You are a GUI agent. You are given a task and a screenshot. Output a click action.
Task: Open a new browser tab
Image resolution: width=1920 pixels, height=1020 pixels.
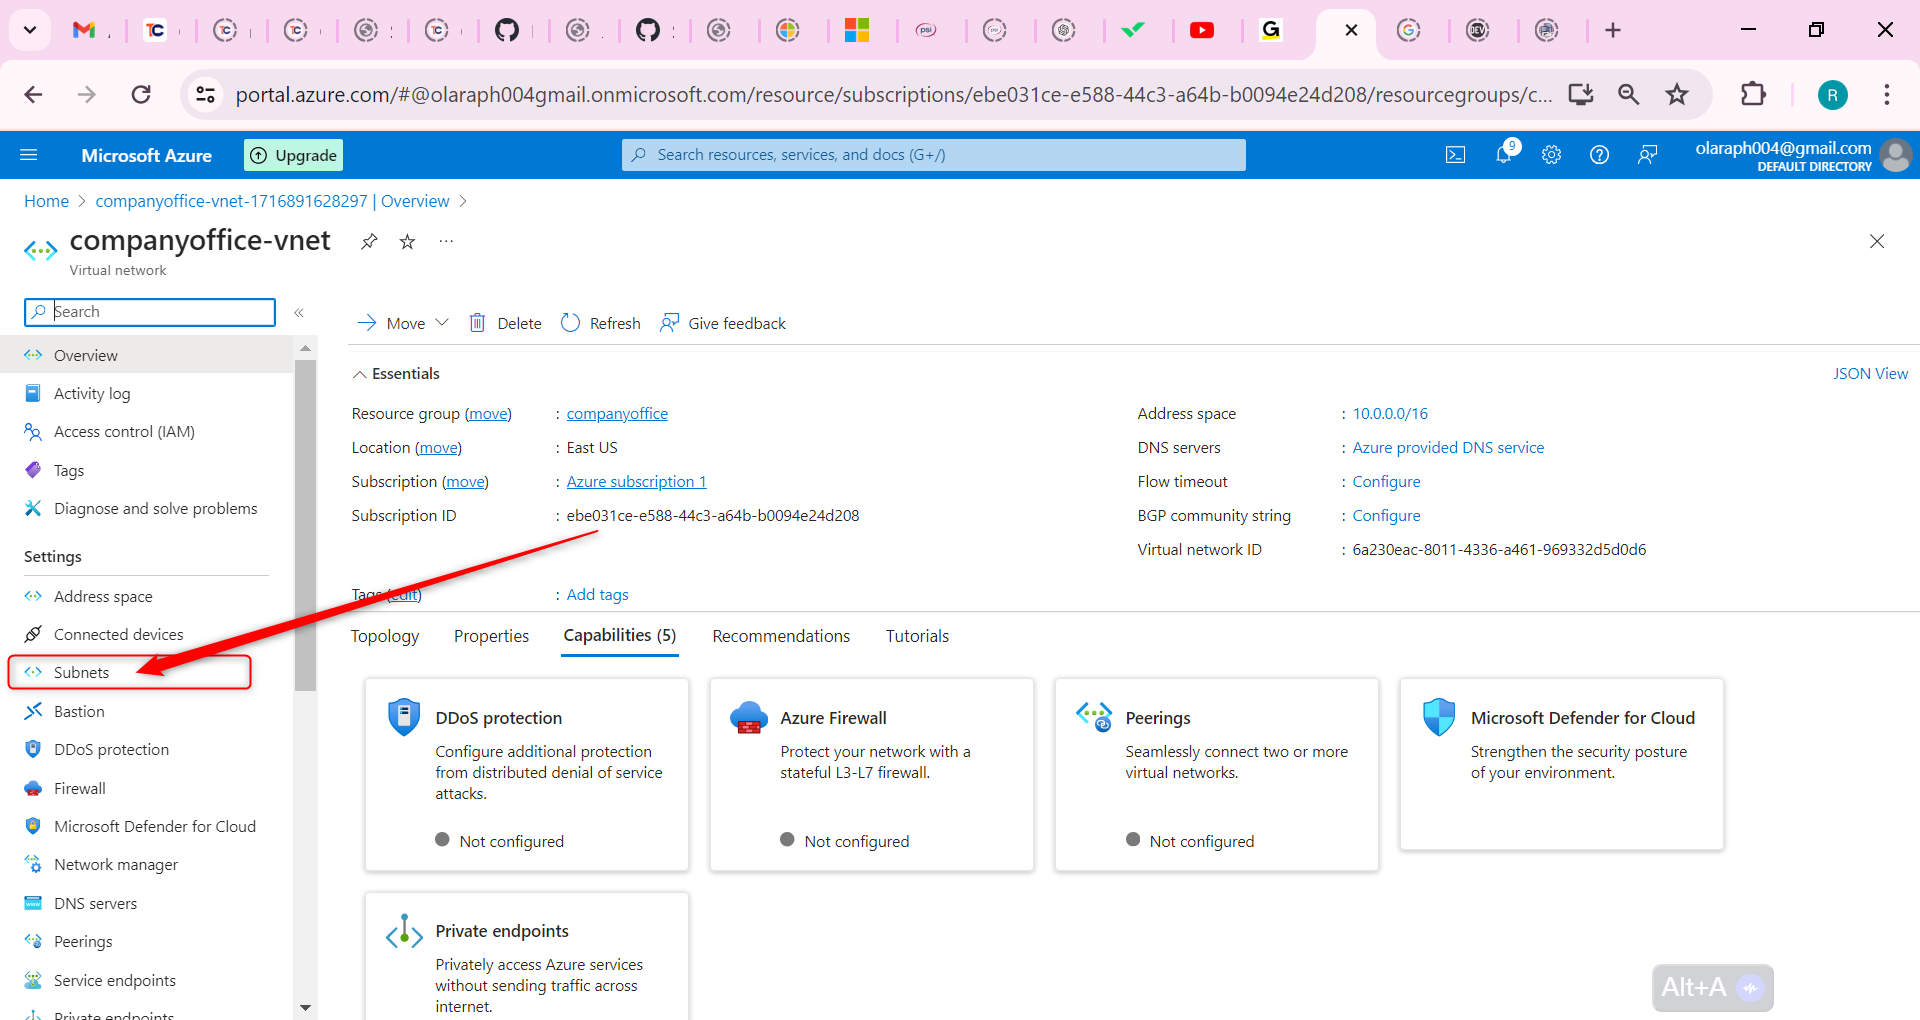point(1613,30)
